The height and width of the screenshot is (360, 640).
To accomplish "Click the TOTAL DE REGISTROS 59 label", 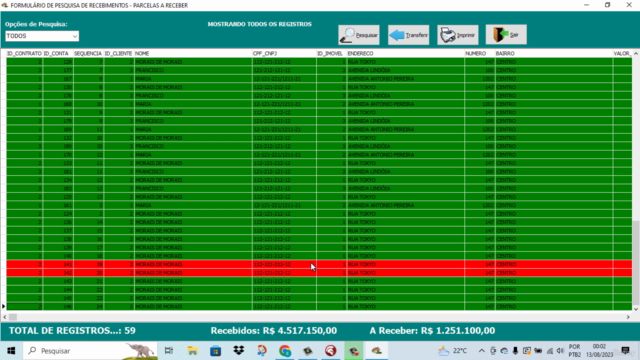I will (x=72, y=331).
